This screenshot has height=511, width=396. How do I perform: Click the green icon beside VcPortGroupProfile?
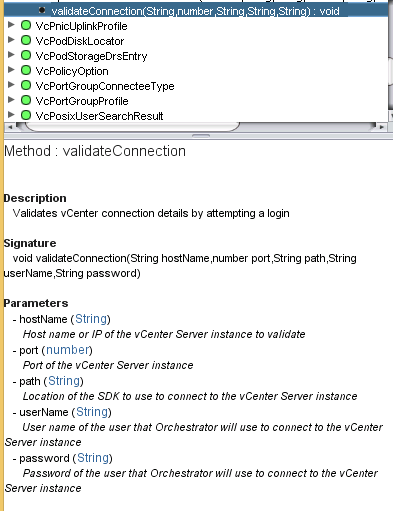point(26,101)
